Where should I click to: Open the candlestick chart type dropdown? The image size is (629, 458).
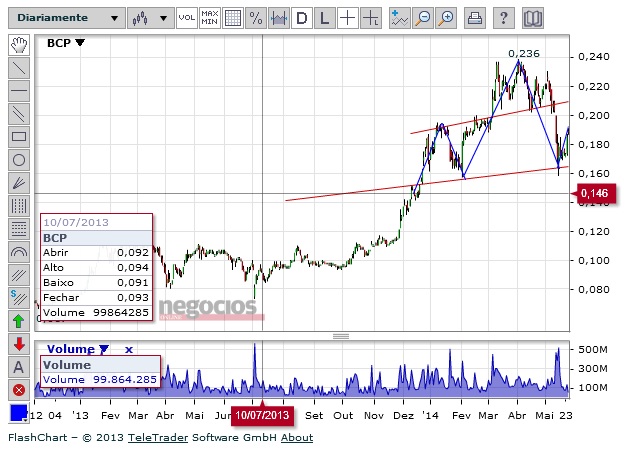[151, 18]
